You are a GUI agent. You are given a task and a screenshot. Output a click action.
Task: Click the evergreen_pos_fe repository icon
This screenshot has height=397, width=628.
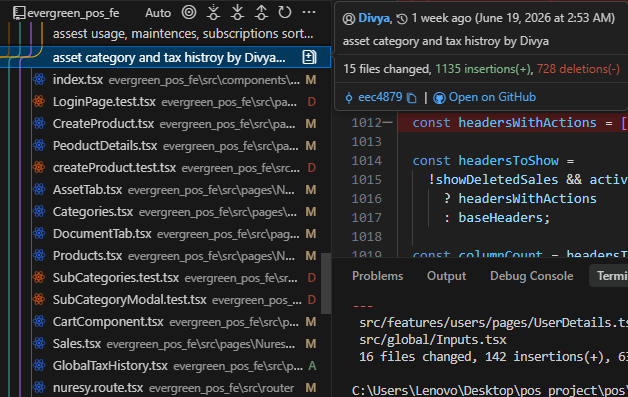pos(18,13)
